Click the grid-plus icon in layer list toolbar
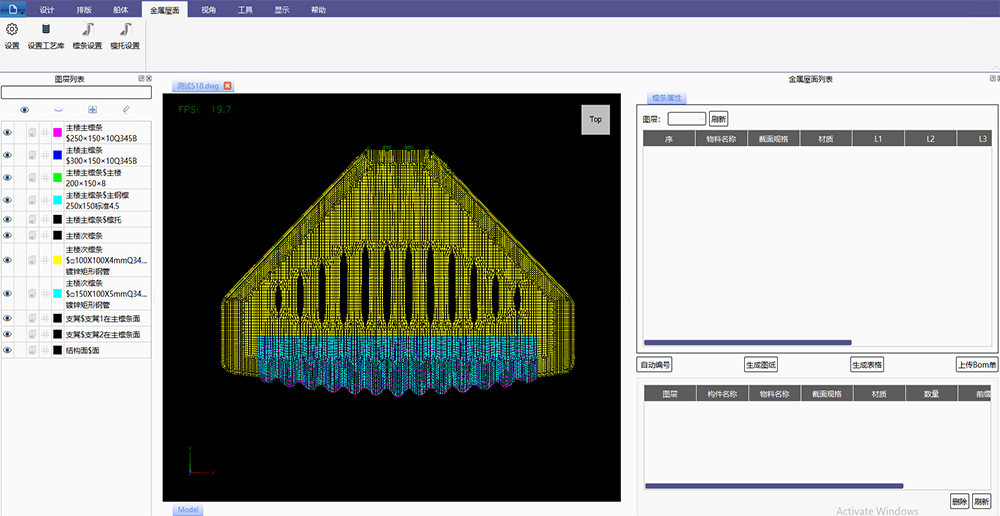 point(92,110)
